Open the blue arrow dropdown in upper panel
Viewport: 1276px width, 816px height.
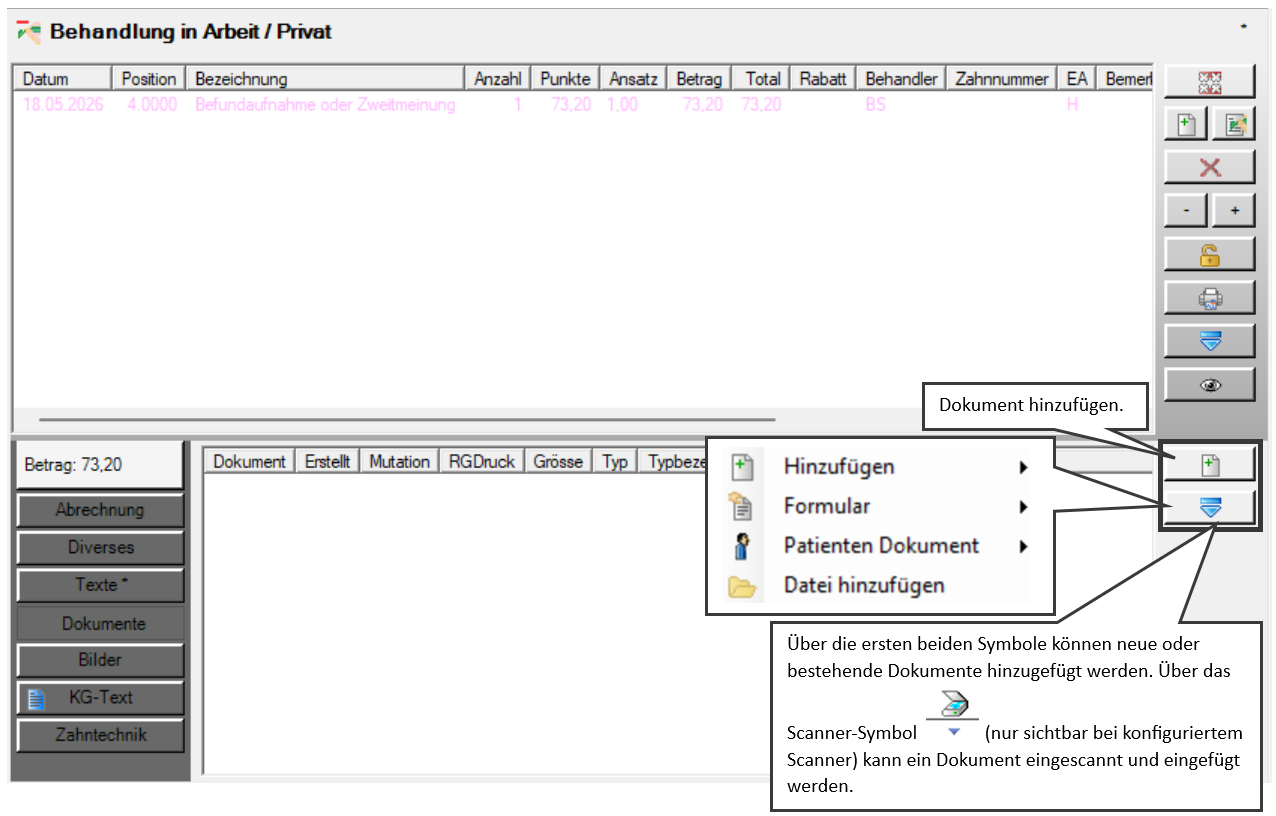point(1209,341)
